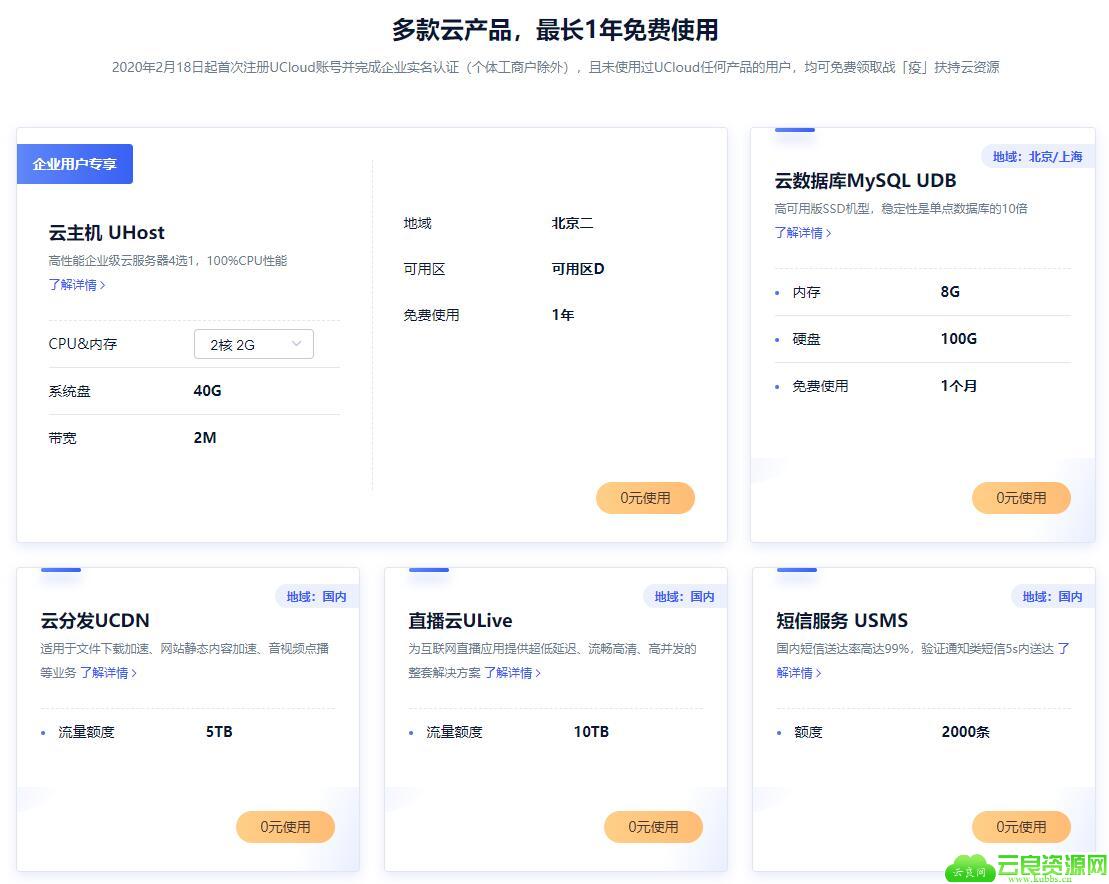Viewport: 1109px width, 884px height.
Task: Click the 硬盘 value 100G
Action: point(958,339)
